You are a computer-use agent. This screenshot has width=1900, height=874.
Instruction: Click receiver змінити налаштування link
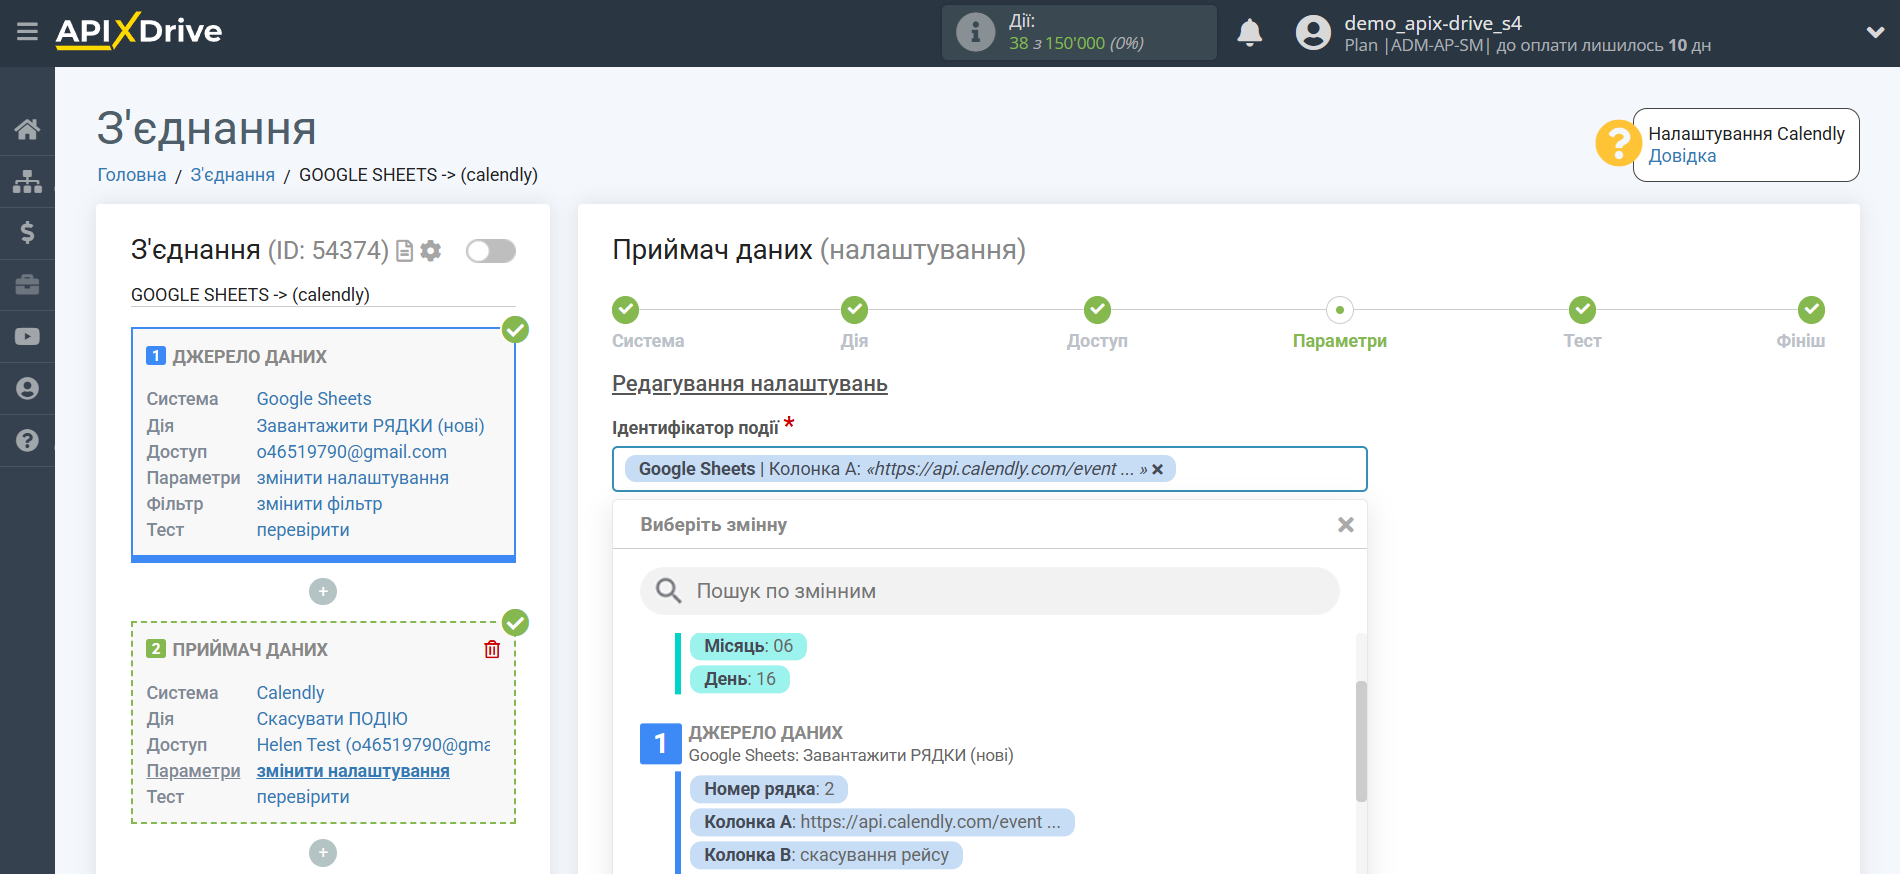coord(353,771)
